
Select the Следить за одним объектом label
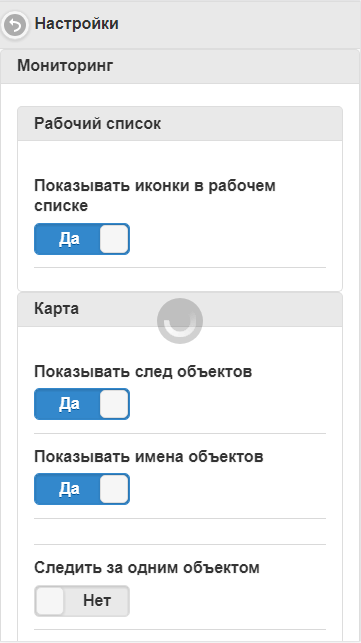[x=146, y=568]
